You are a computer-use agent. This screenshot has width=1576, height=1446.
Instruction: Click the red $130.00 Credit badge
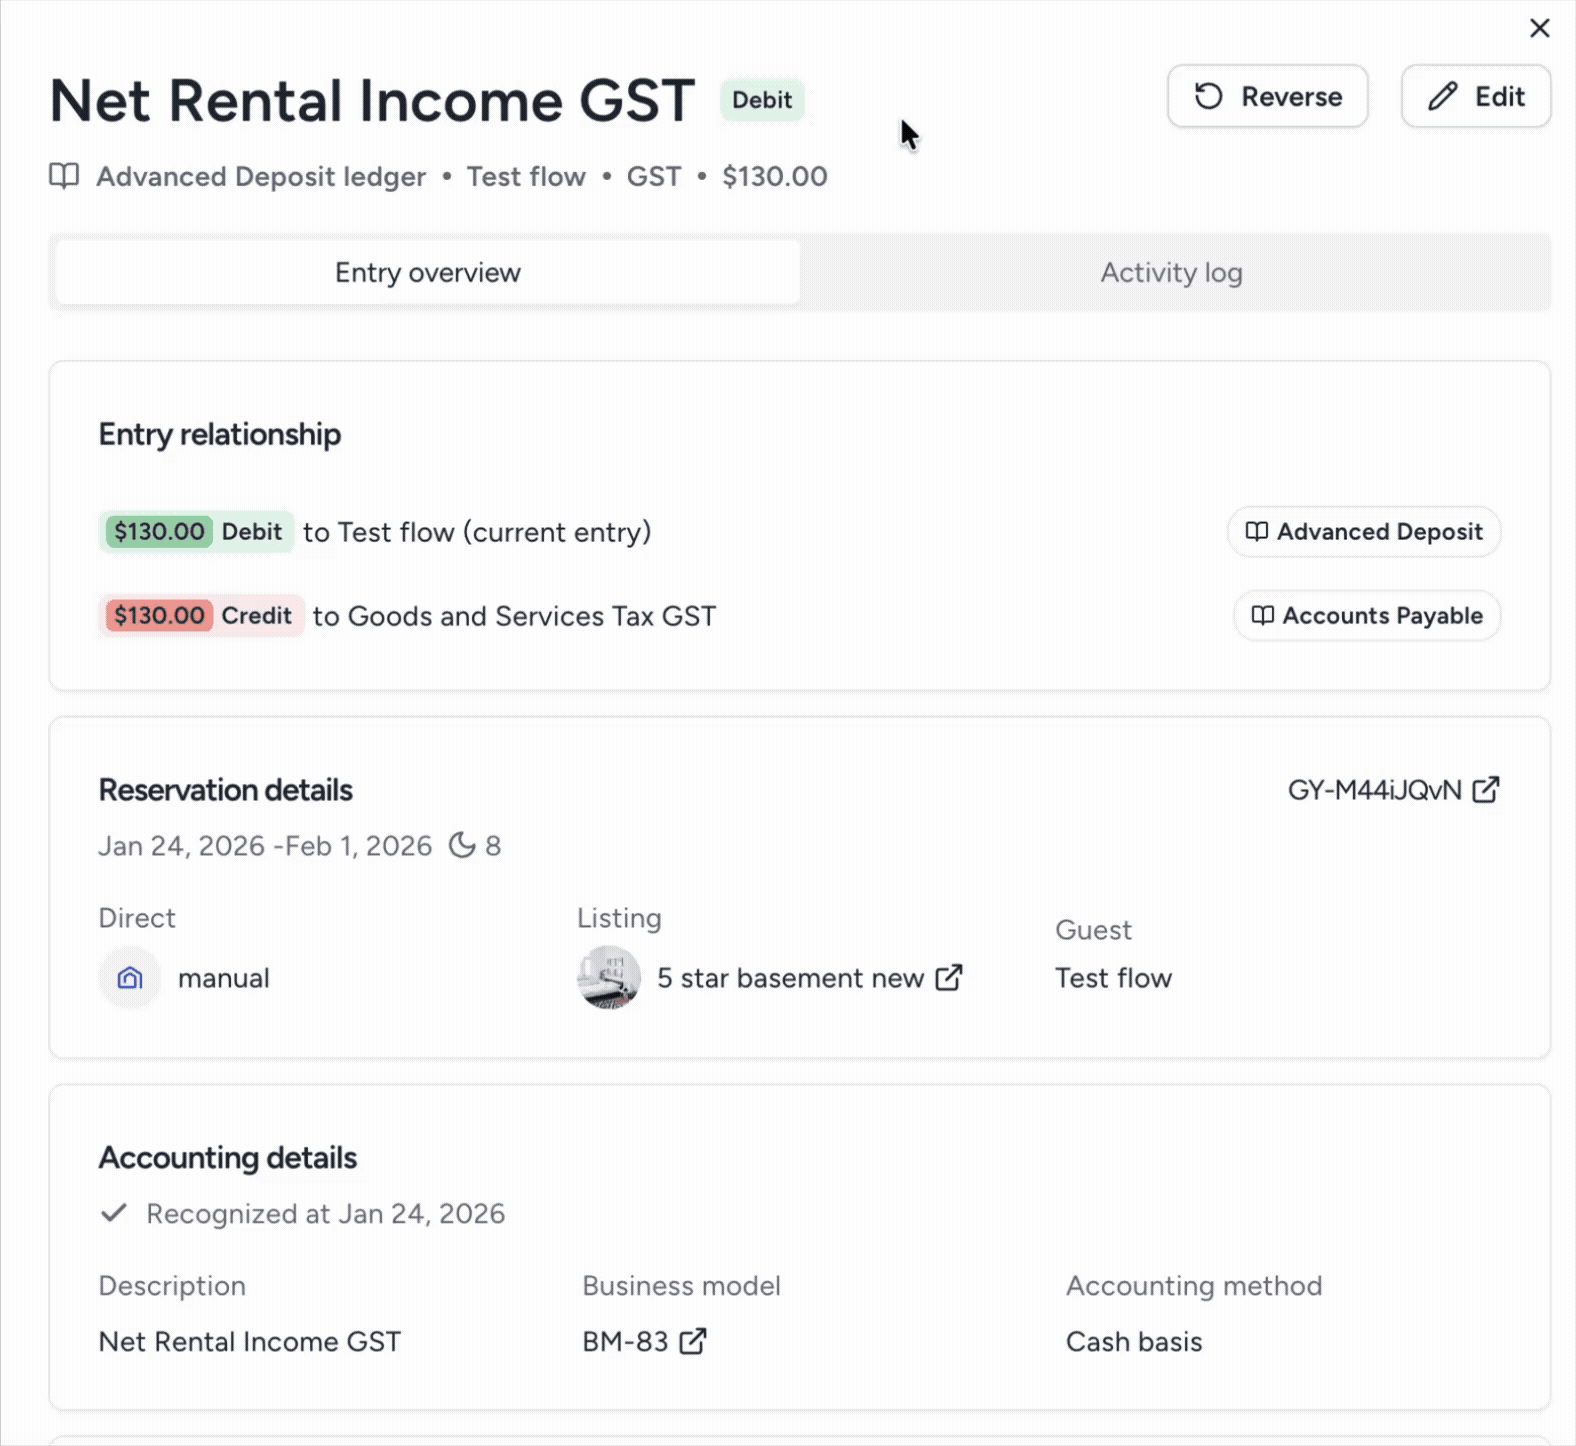point(201,616)
